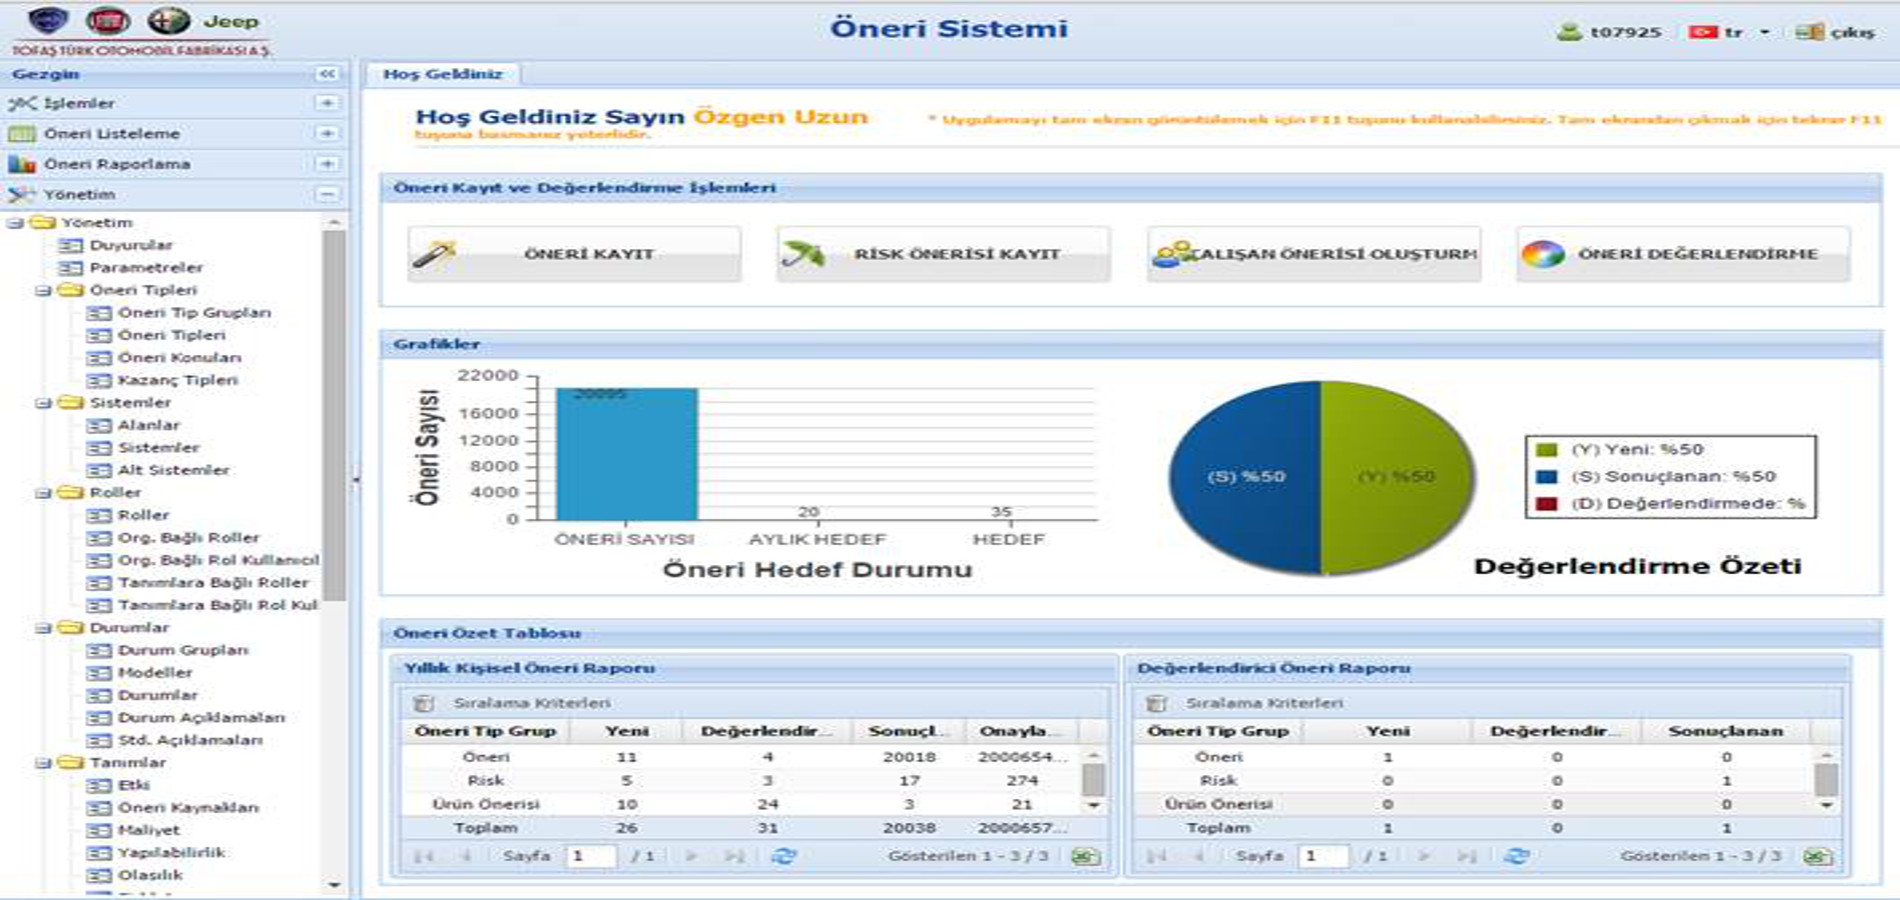The width and height of the screenshot is (1900, 900).
Task: Sort by Sonuçlanan column in Değerlendirici report
Action: point(1725,731)
